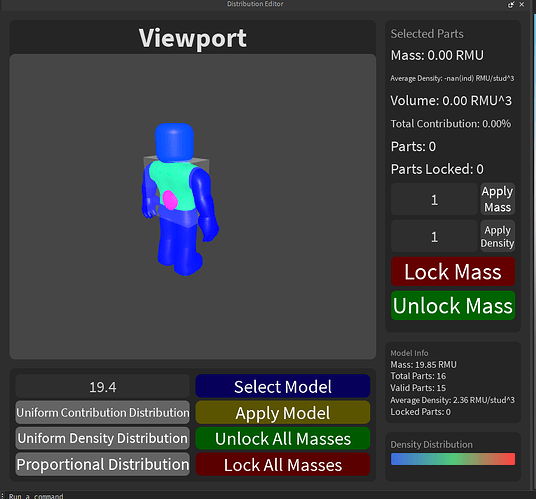Close the Distribution Editor panel
Image resolution: width=536 pixels, height=499 pixels.
[522, 4]
